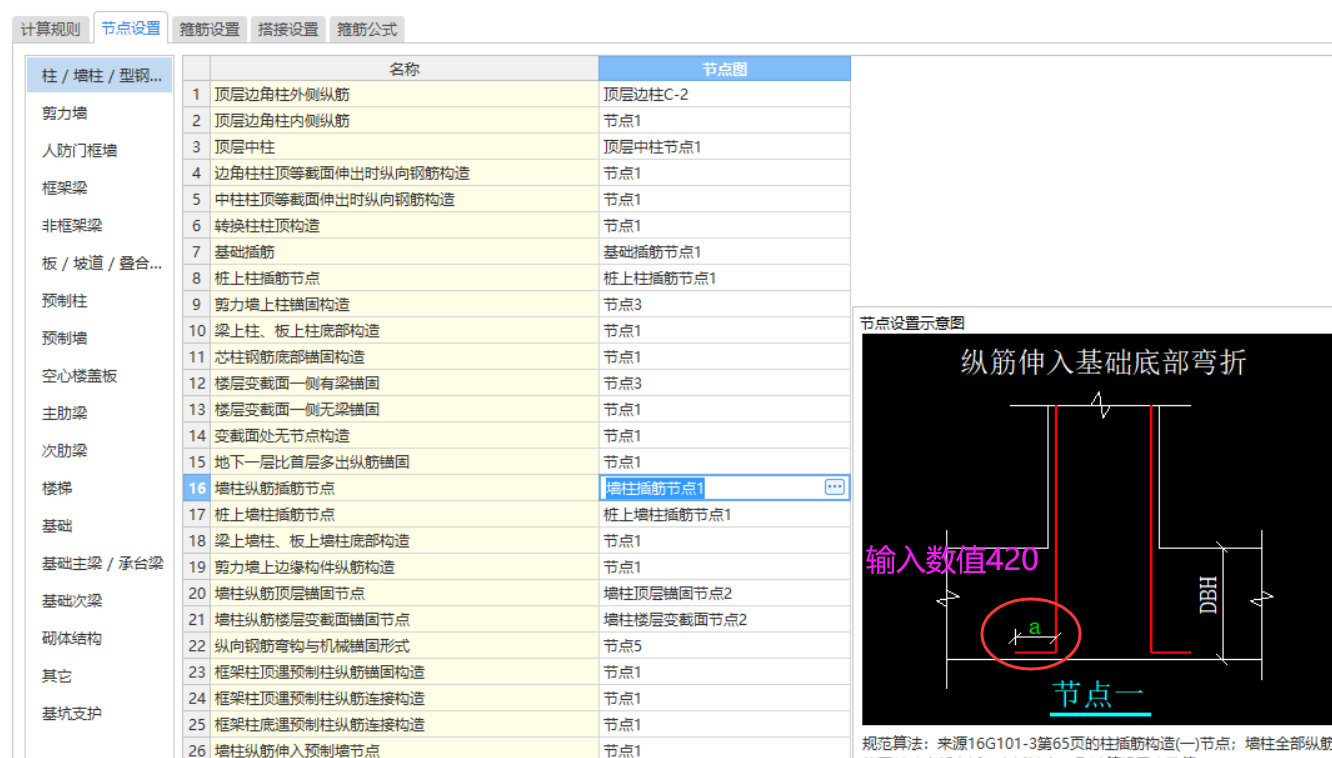Click the 节点图 column header
Image resolution: width=1332 pixels, height=758 pixels.
725,69
